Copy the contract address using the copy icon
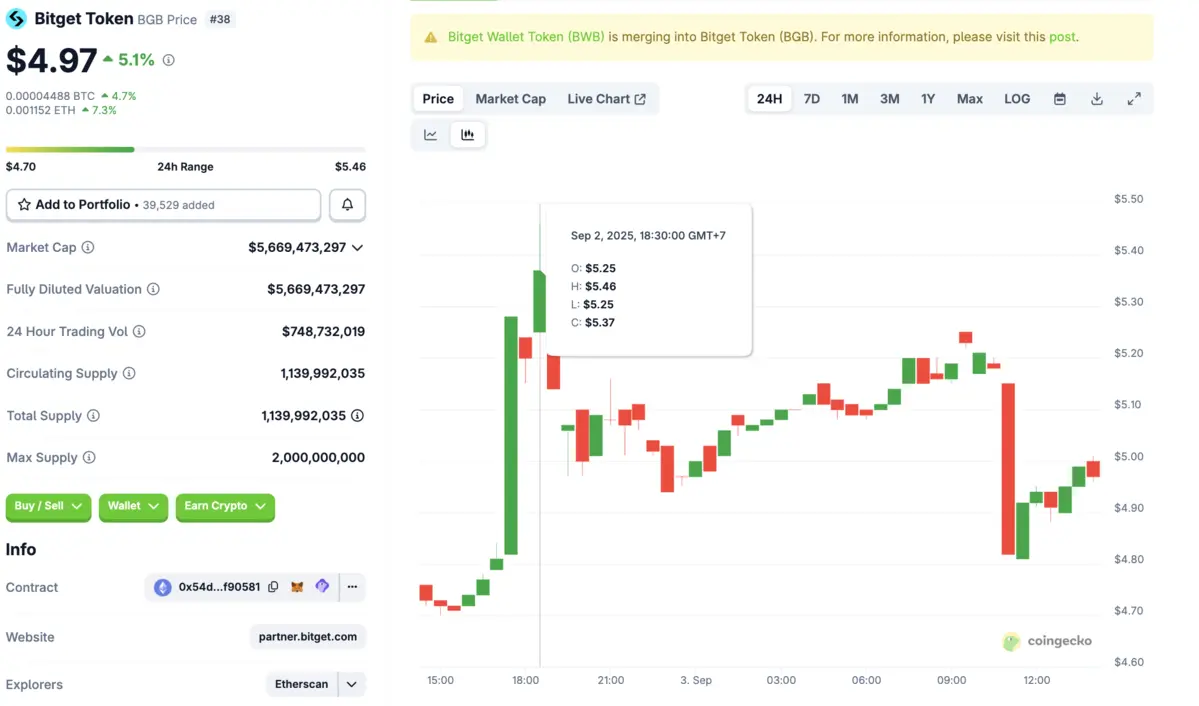Viewport: 1199px width, 706px height. click(x=273, y=587)
